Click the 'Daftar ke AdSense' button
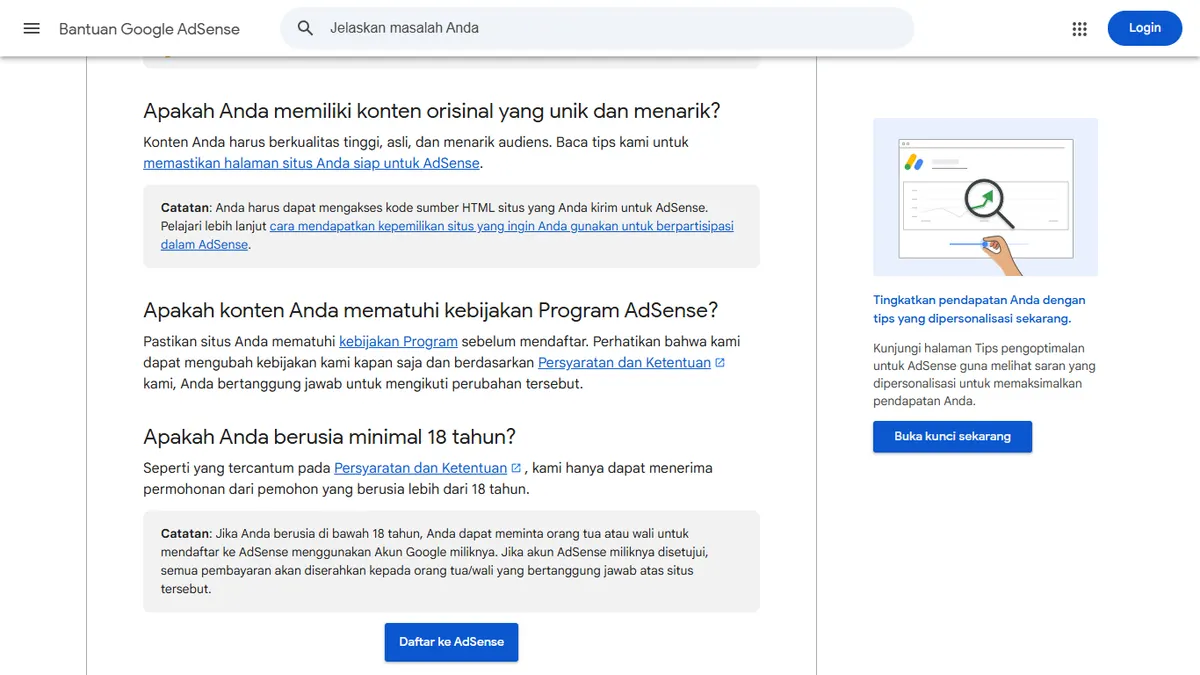 point(451,642)
